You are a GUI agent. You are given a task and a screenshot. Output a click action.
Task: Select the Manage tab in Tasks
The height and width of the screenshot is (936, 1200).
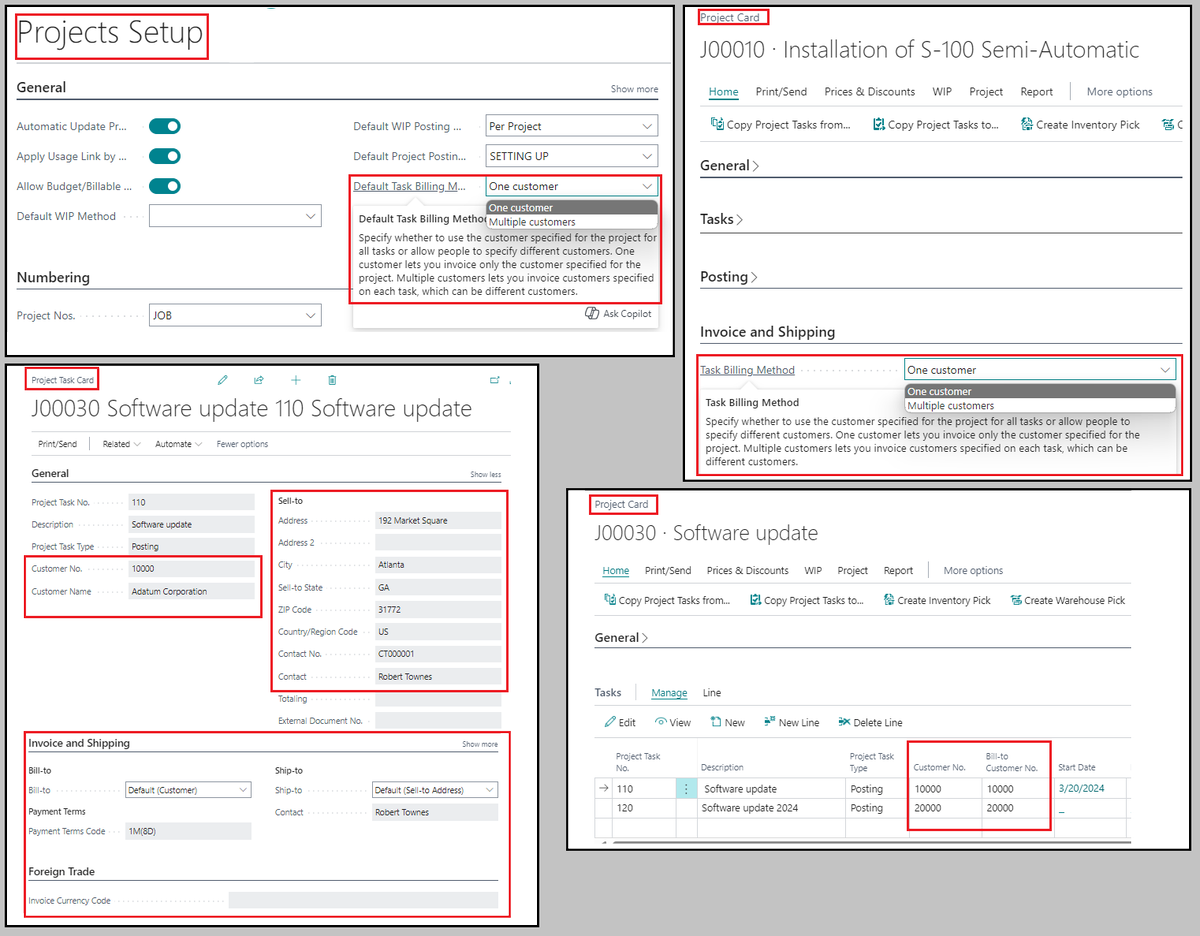tap(669, 692)
